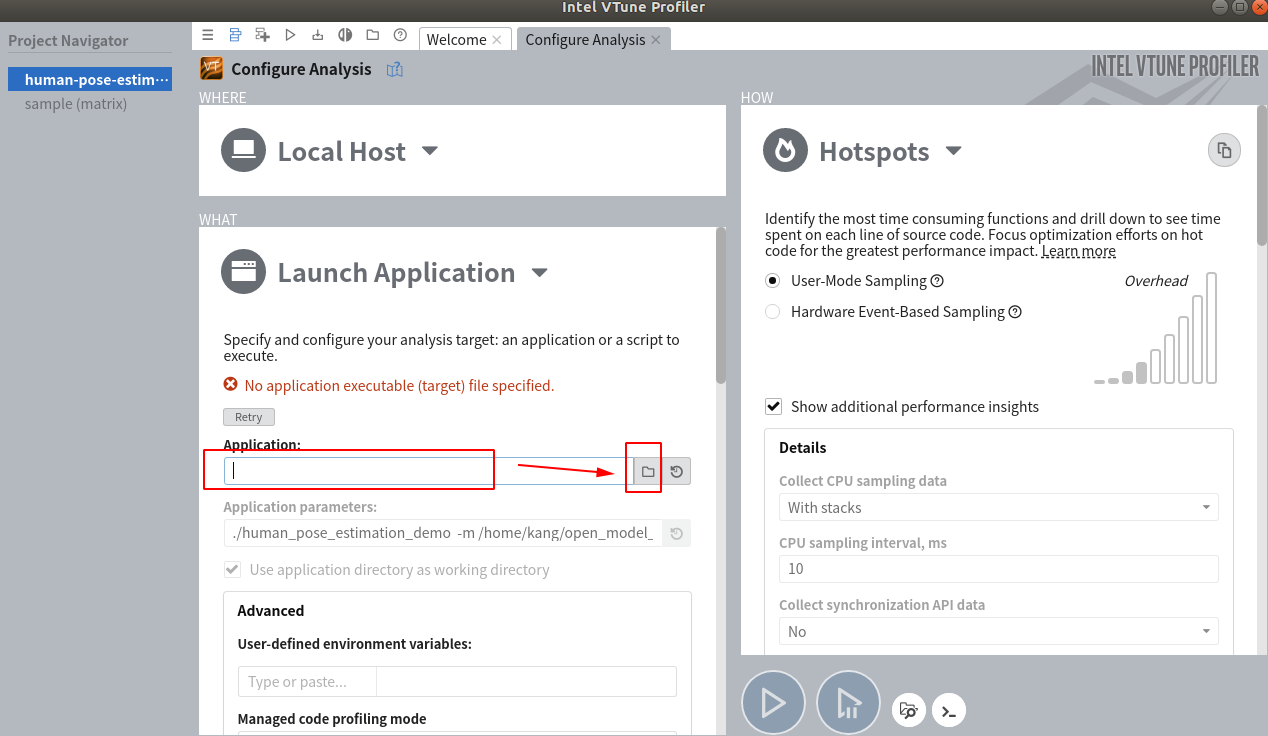Click the Advanced section heading
The width and height of the screenshot is (1268, 736).
pyautogui.click(x=271, y=610)
